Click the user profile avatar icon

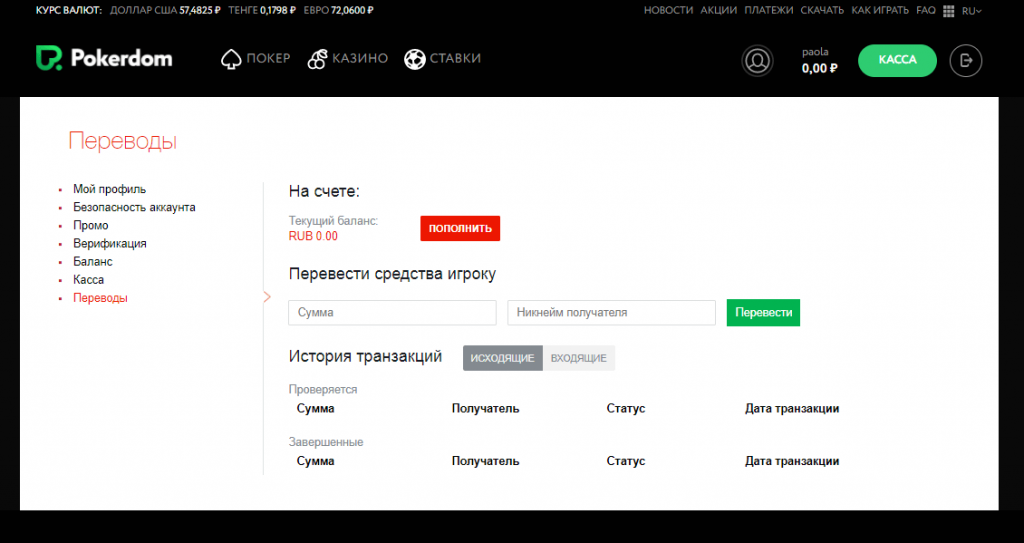tap(758, 61)
